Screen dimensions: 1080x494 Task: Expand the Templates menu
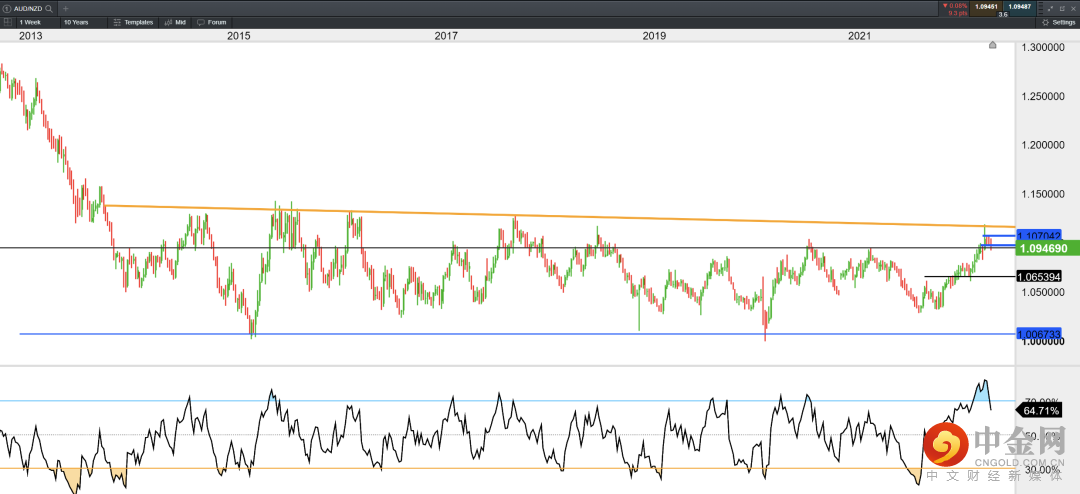click(133, 21)
